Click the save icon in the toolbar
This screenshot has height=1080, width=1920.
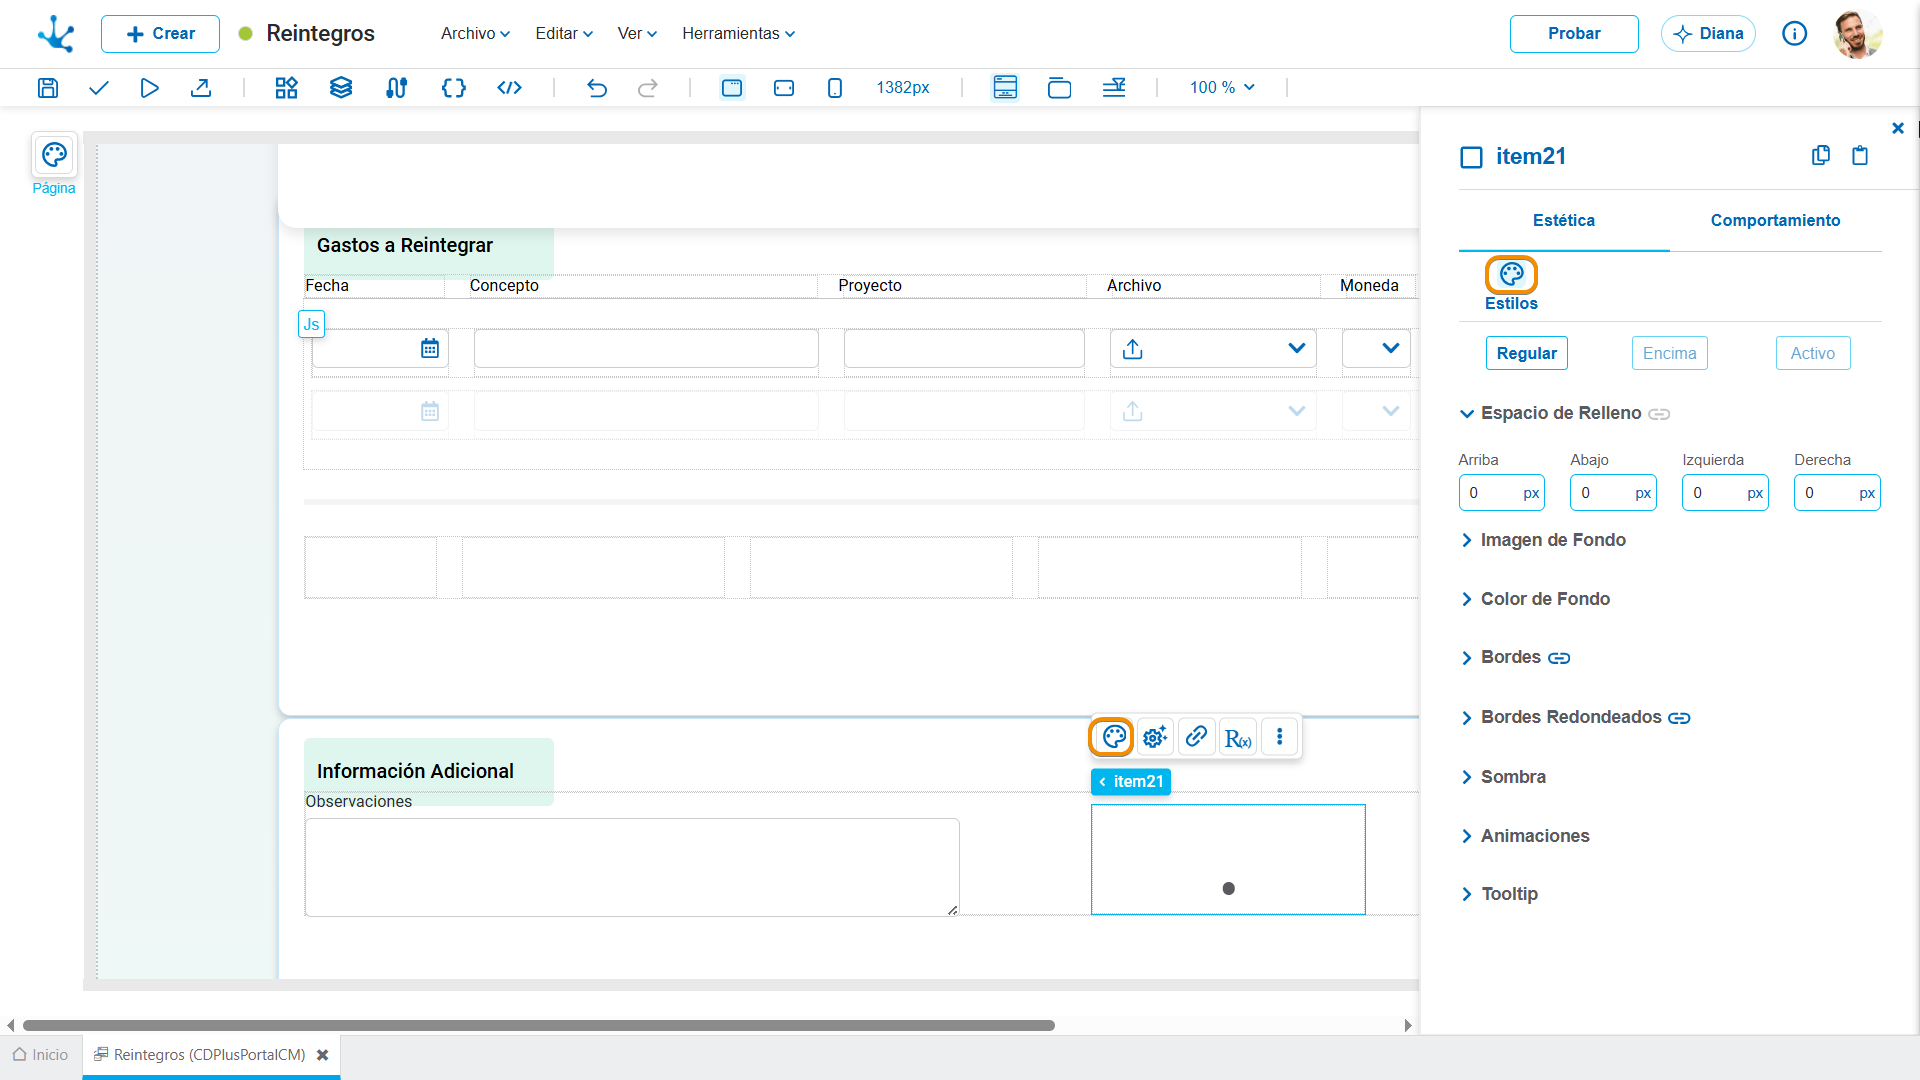(48, 88)
